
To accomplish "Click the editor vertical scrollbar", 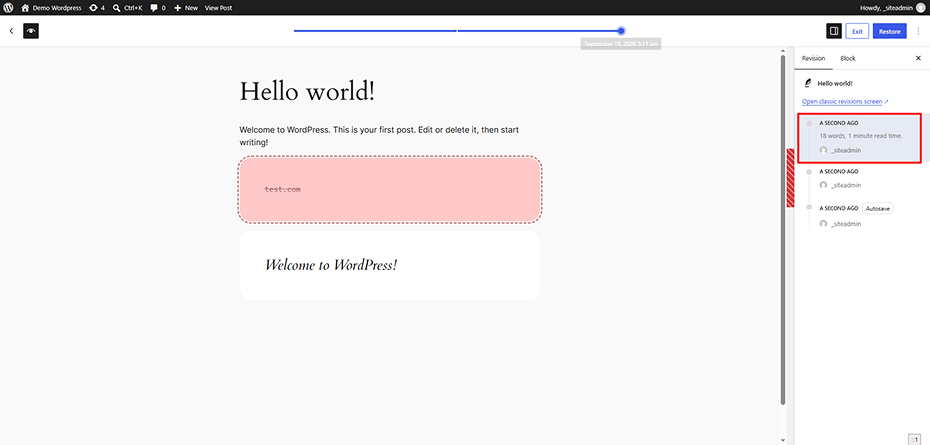I will point(782,230).
